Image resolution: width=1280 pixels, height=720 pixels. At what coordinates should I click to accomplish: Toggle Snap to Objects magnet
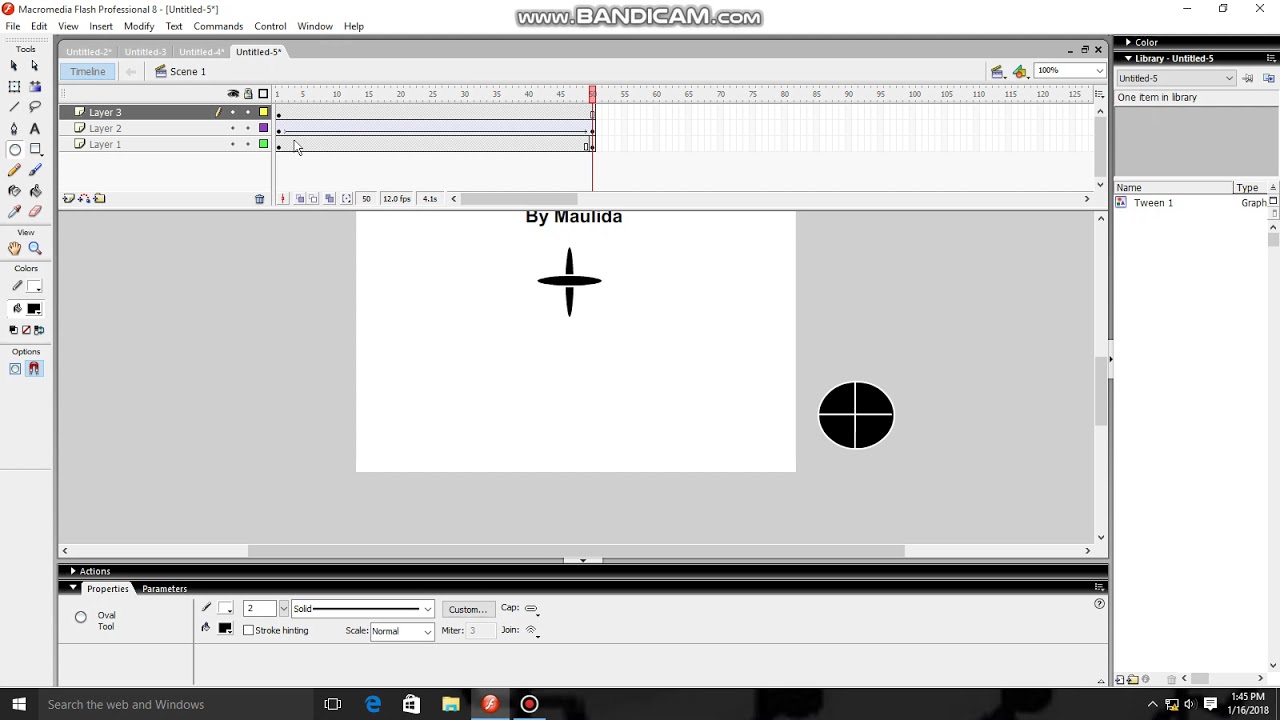[34, 369]
